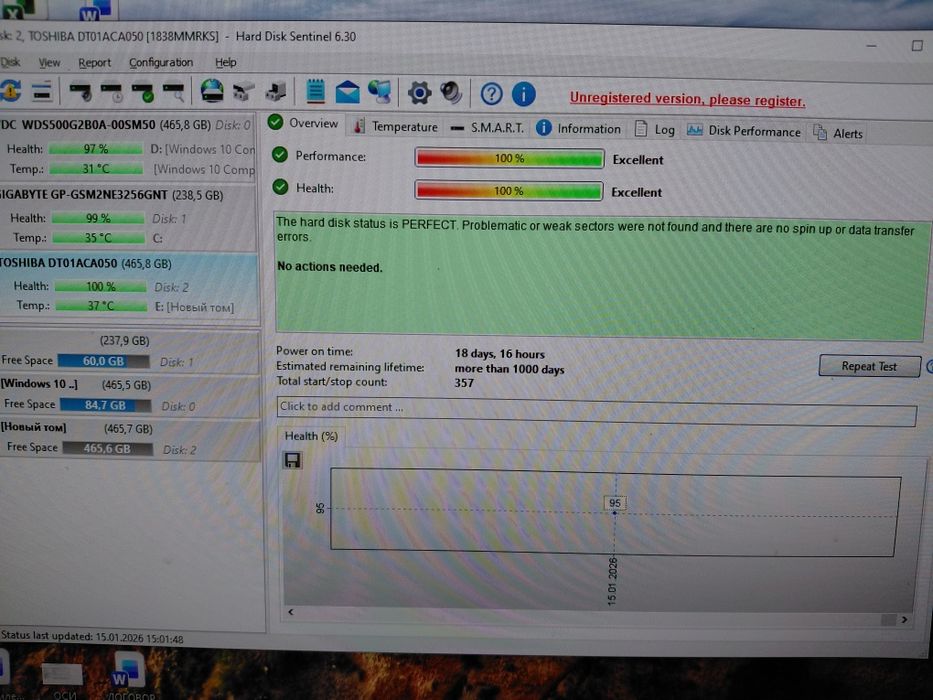Click the question mark help icon

pos(491,94)
